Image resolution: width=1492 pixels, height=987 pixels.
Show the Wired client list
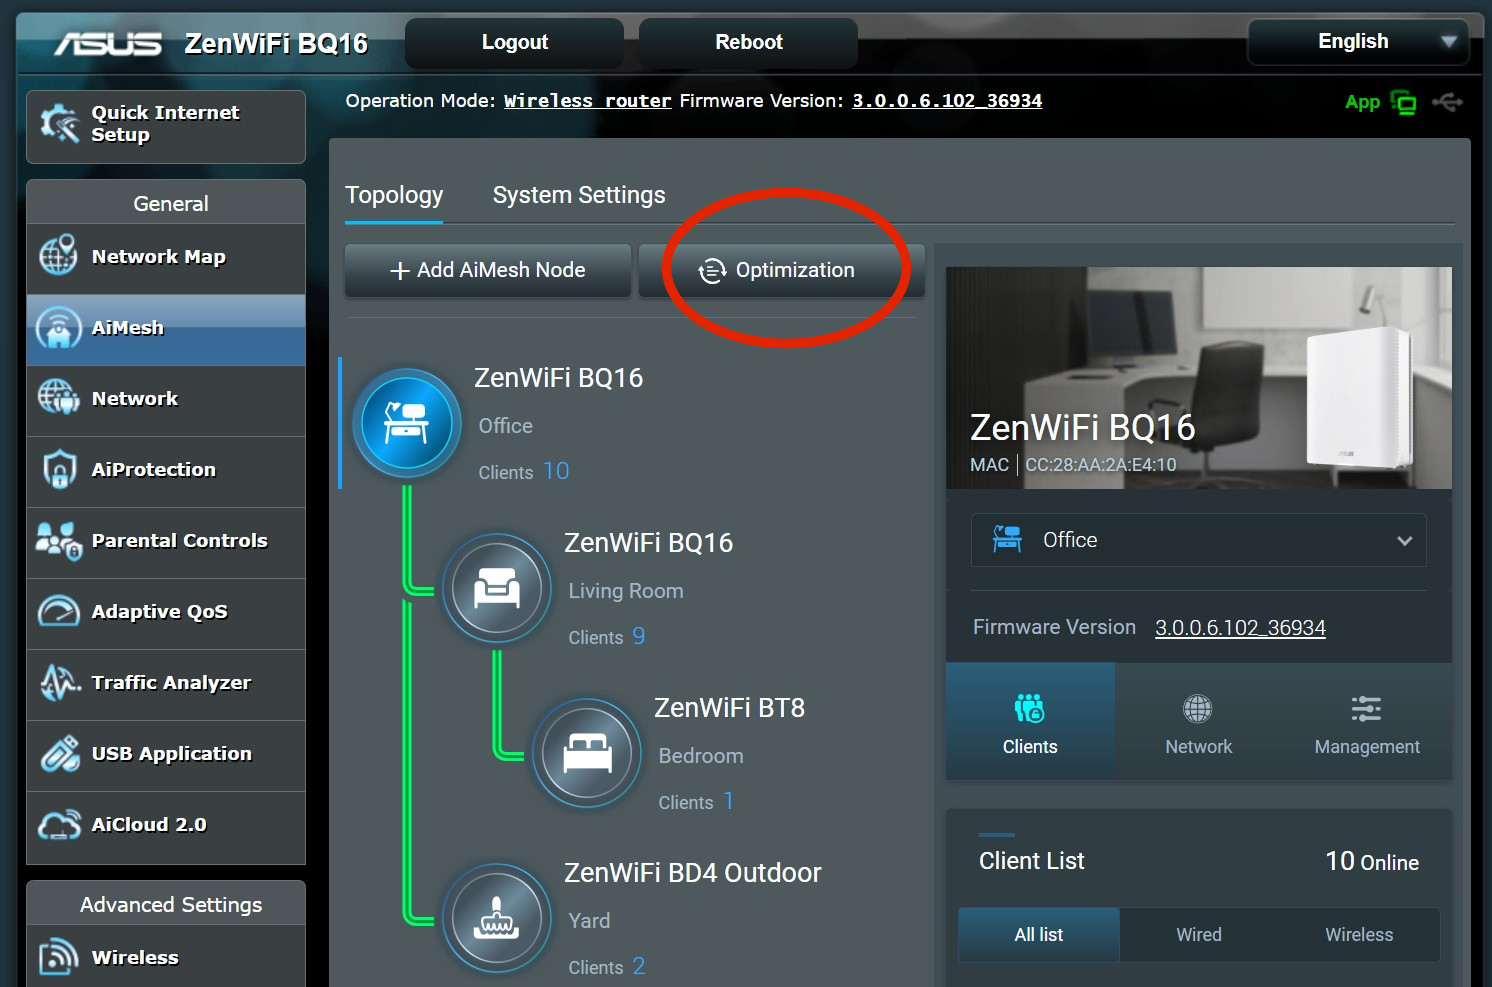pyautogui.click(x=1198, y=935)
